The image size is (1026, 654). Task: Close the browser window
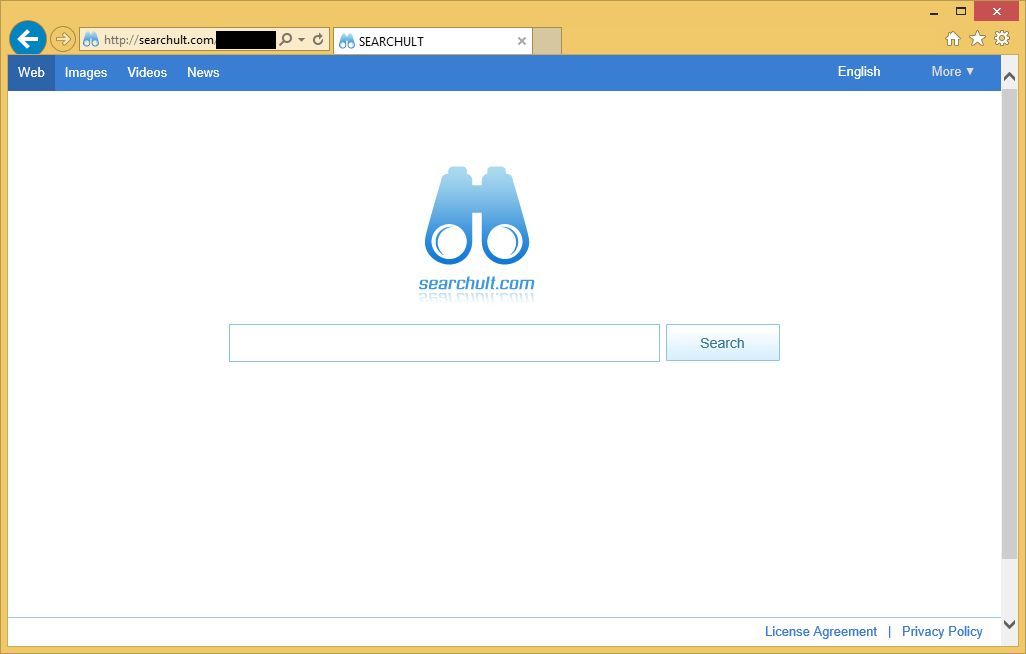point(997,11)
